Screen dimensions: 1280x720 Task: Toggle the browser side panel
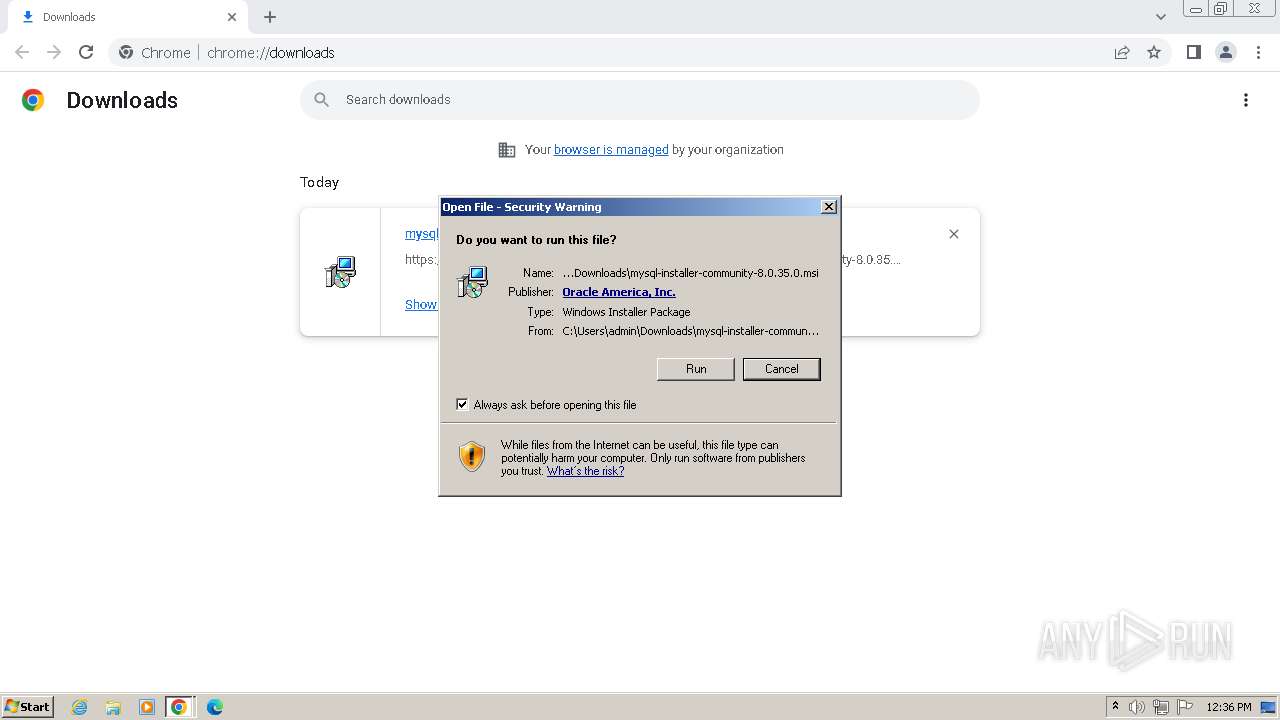(1193, 52)
